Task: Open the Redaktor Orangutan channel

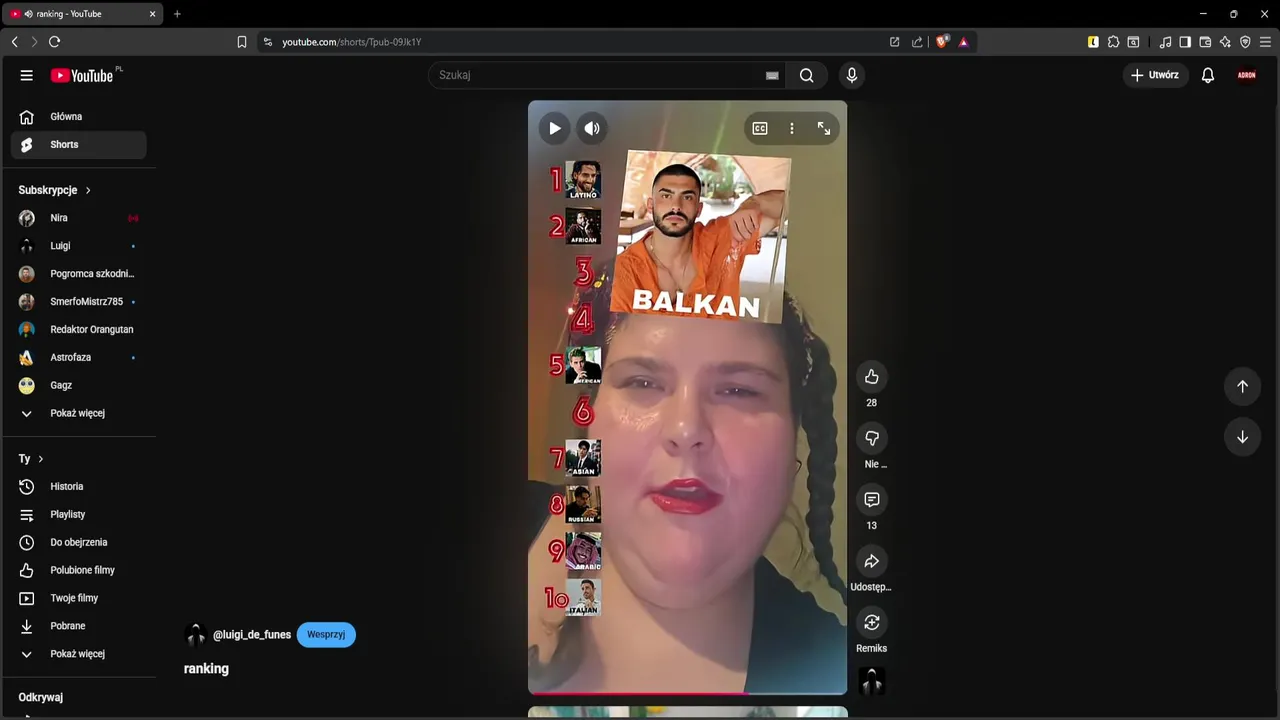Action: [79, 330]
